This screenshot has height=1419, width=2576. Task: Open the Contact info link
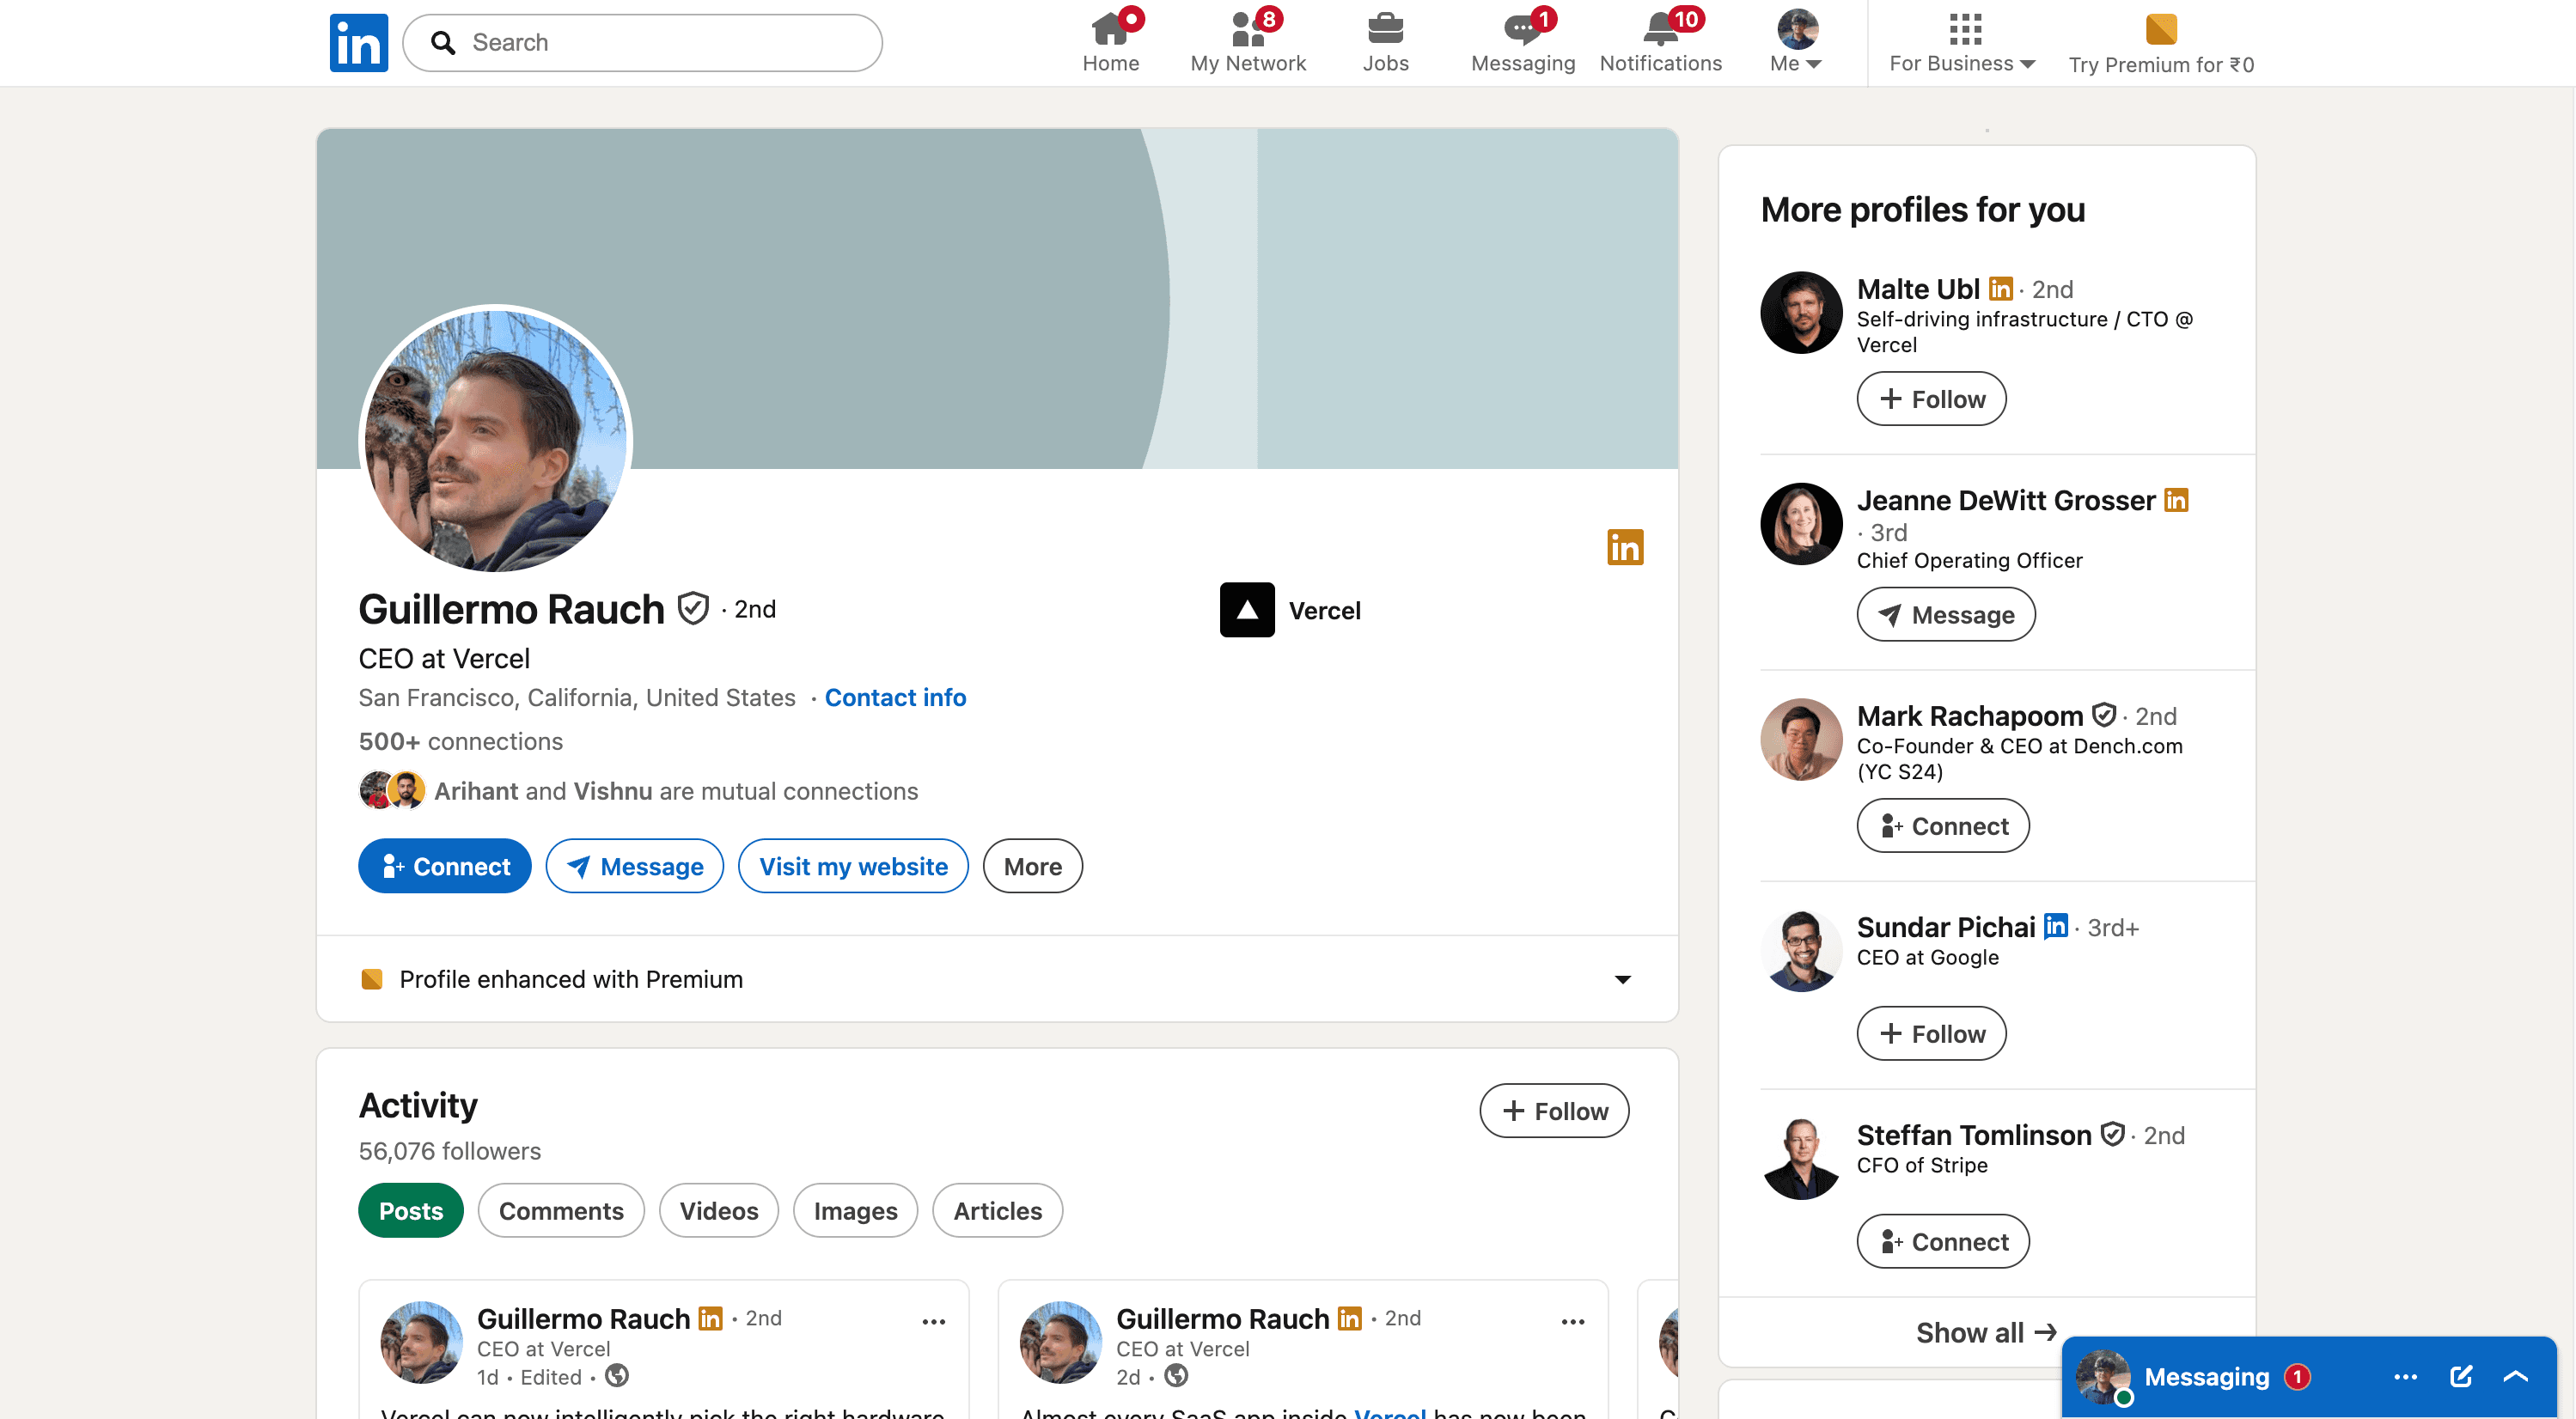pos(895,697)
